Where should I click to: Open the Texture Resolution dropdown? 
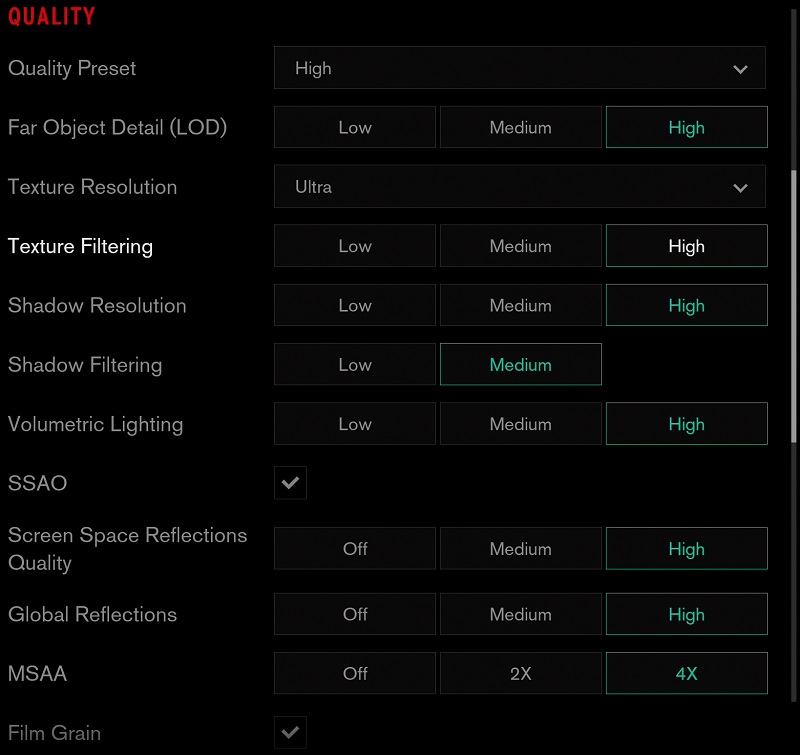(x=520, y=186)
